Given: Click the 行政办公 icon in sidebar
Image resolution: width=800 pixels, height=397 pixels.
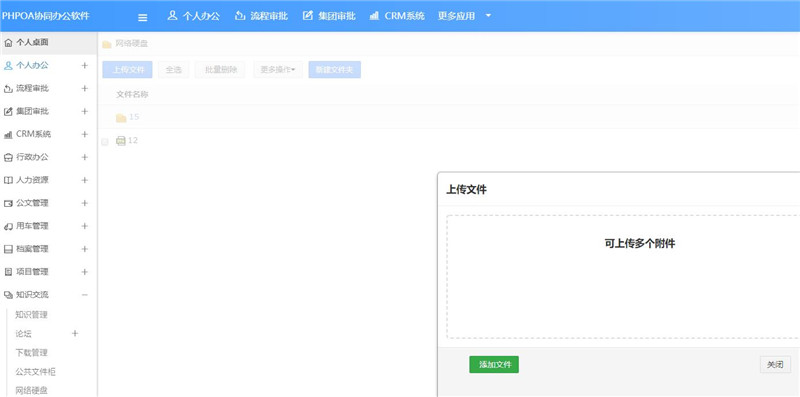Looking at the screenshot, I should [8, 157].
